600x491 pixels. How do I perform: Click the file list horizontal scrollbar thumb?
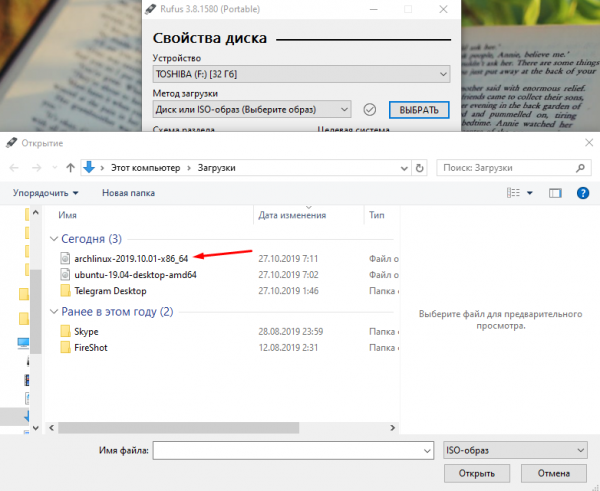click(x=178, y=428)
